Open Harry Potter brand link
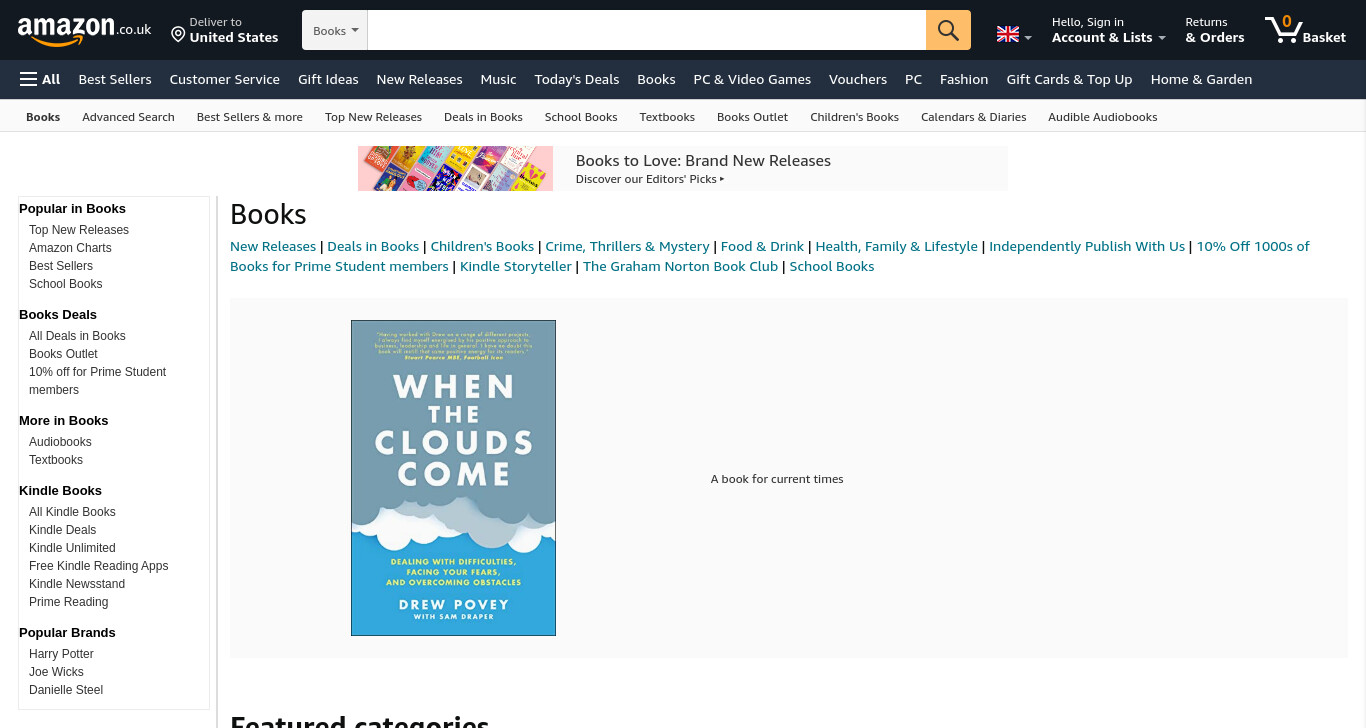 pyautogui.click(x=61, y=654)
